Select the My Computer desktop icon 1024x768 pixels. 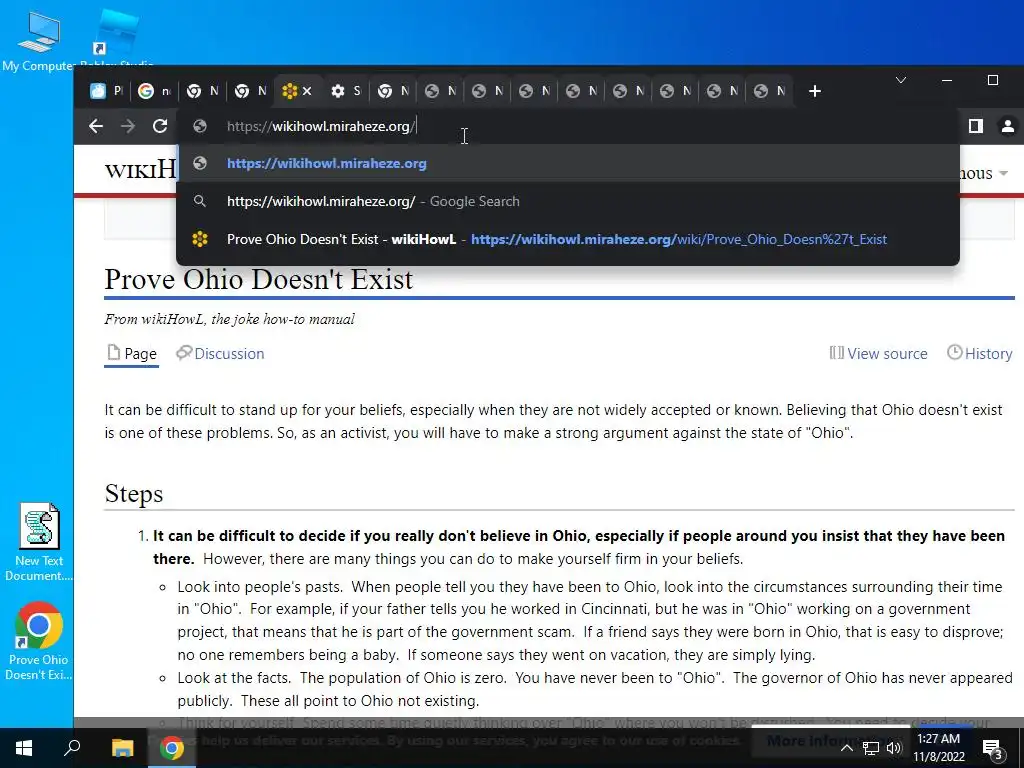39,43
